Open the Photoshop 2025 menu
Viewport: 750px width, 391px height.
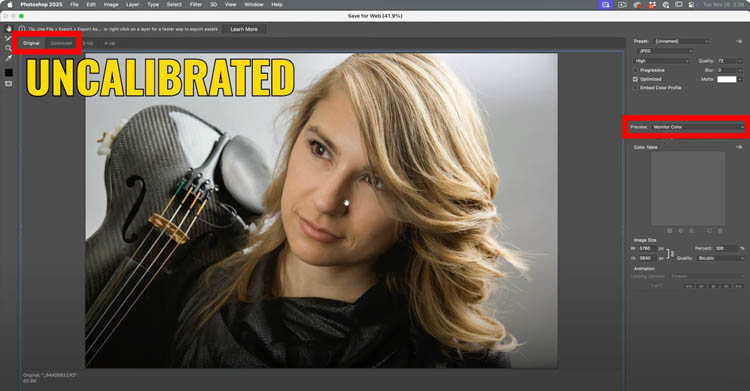click(41, 4)
